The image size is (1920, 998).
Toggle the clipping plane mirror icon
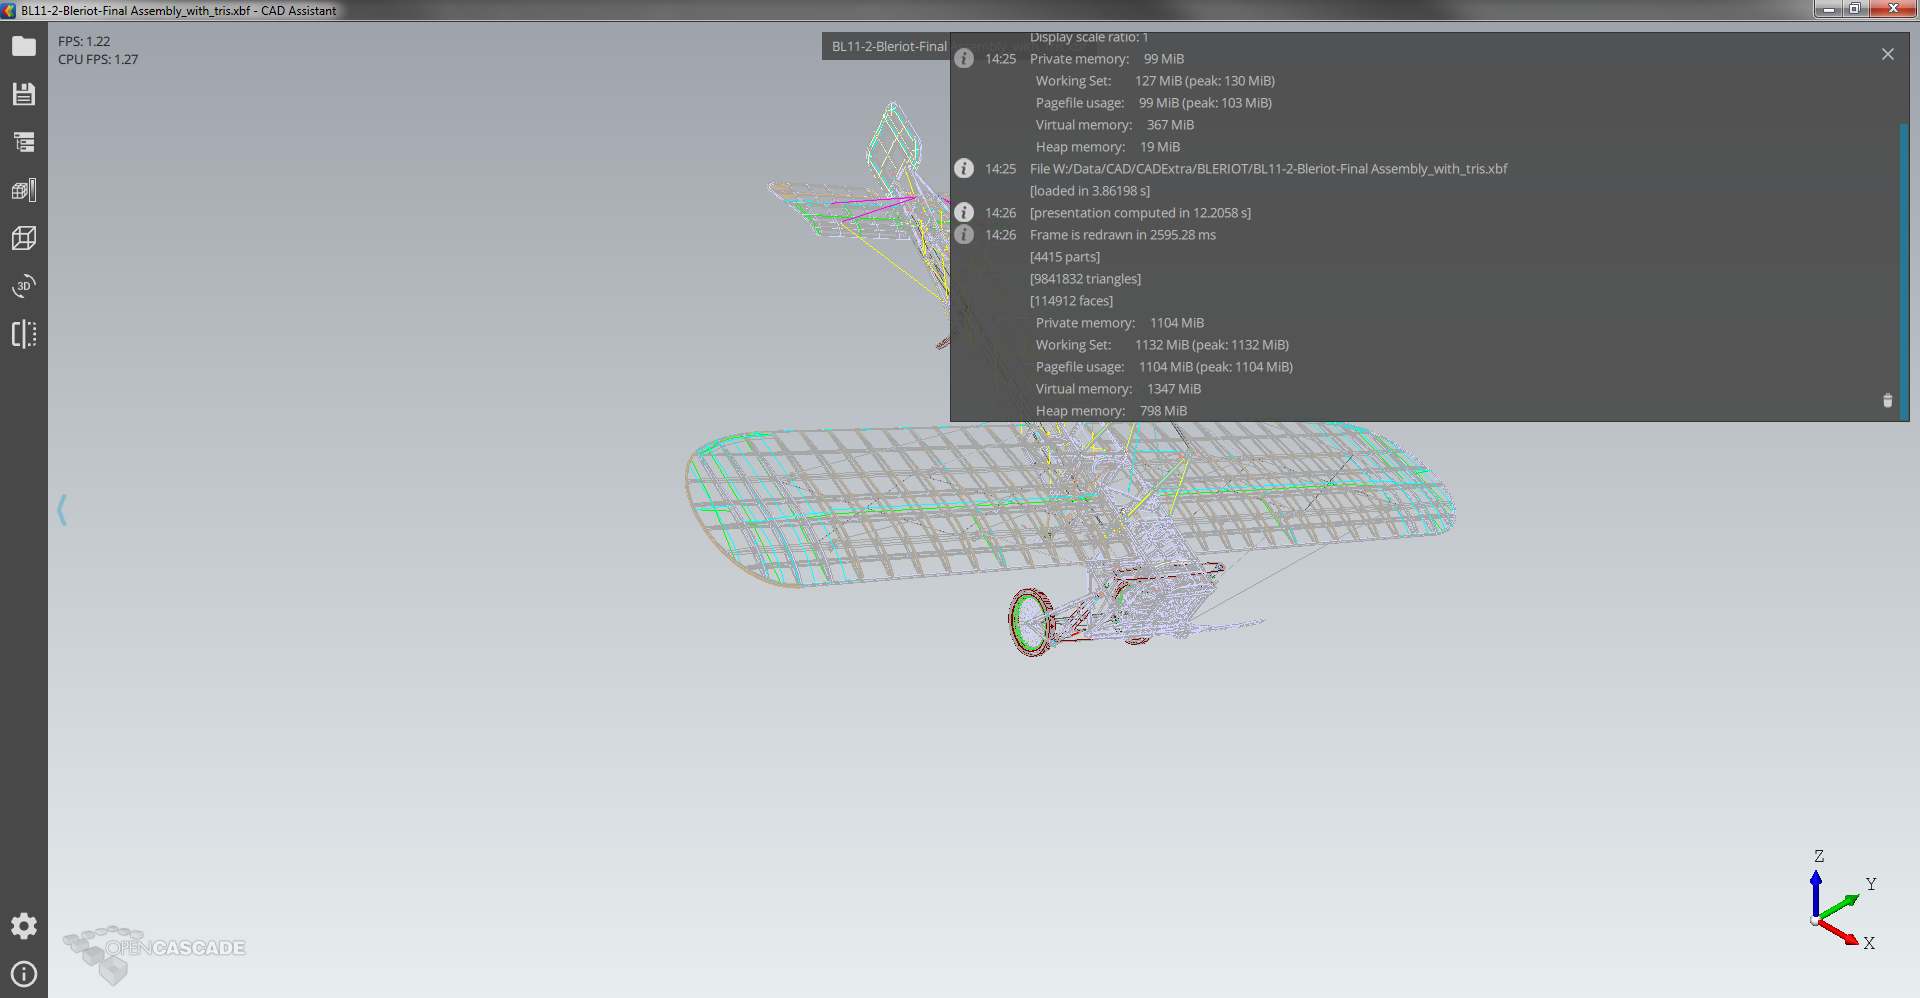[24, 334]
